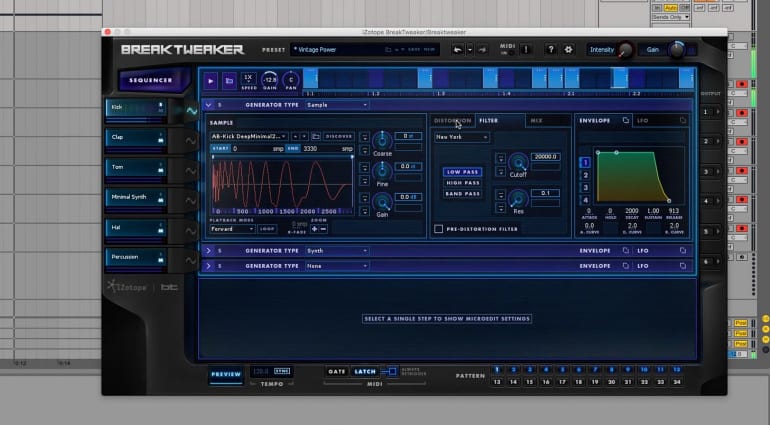The width and height of the screenshot is (770, 425).
Task: Switch to the LFO tab
Action: [642, 120]
